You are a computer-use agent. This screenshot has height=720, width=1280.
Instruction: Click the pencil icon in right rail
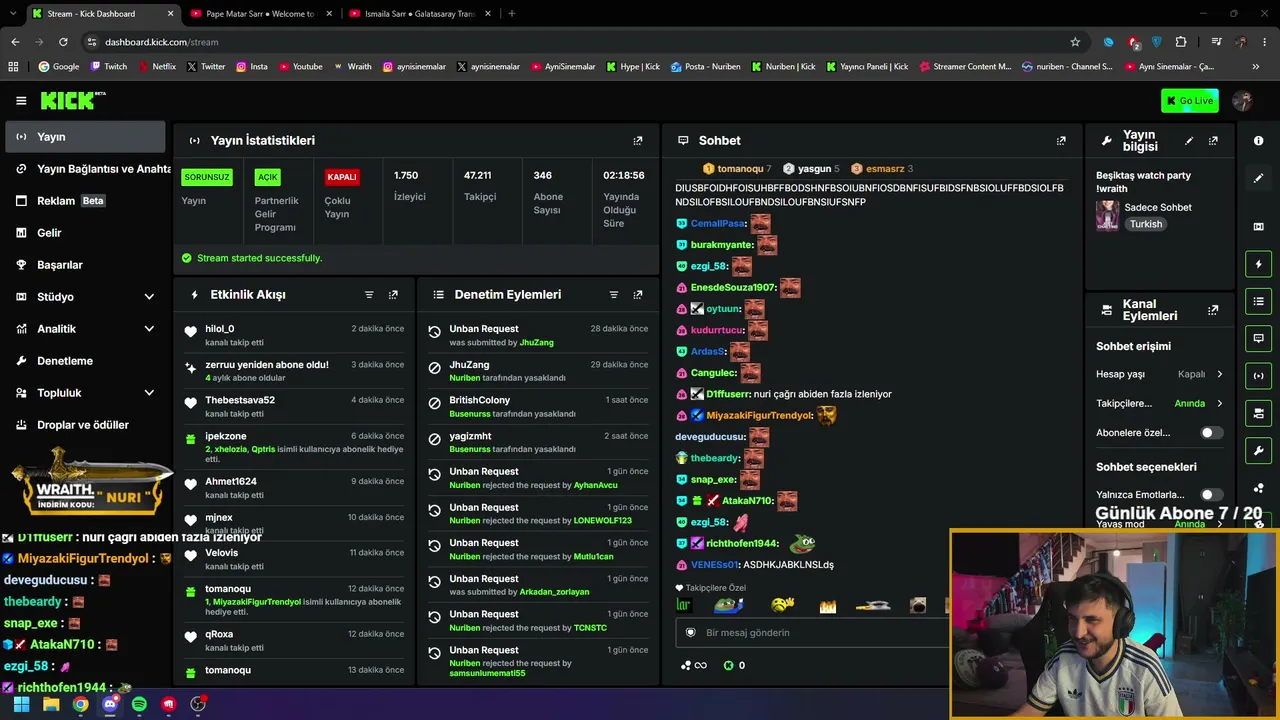(1259, 178)
